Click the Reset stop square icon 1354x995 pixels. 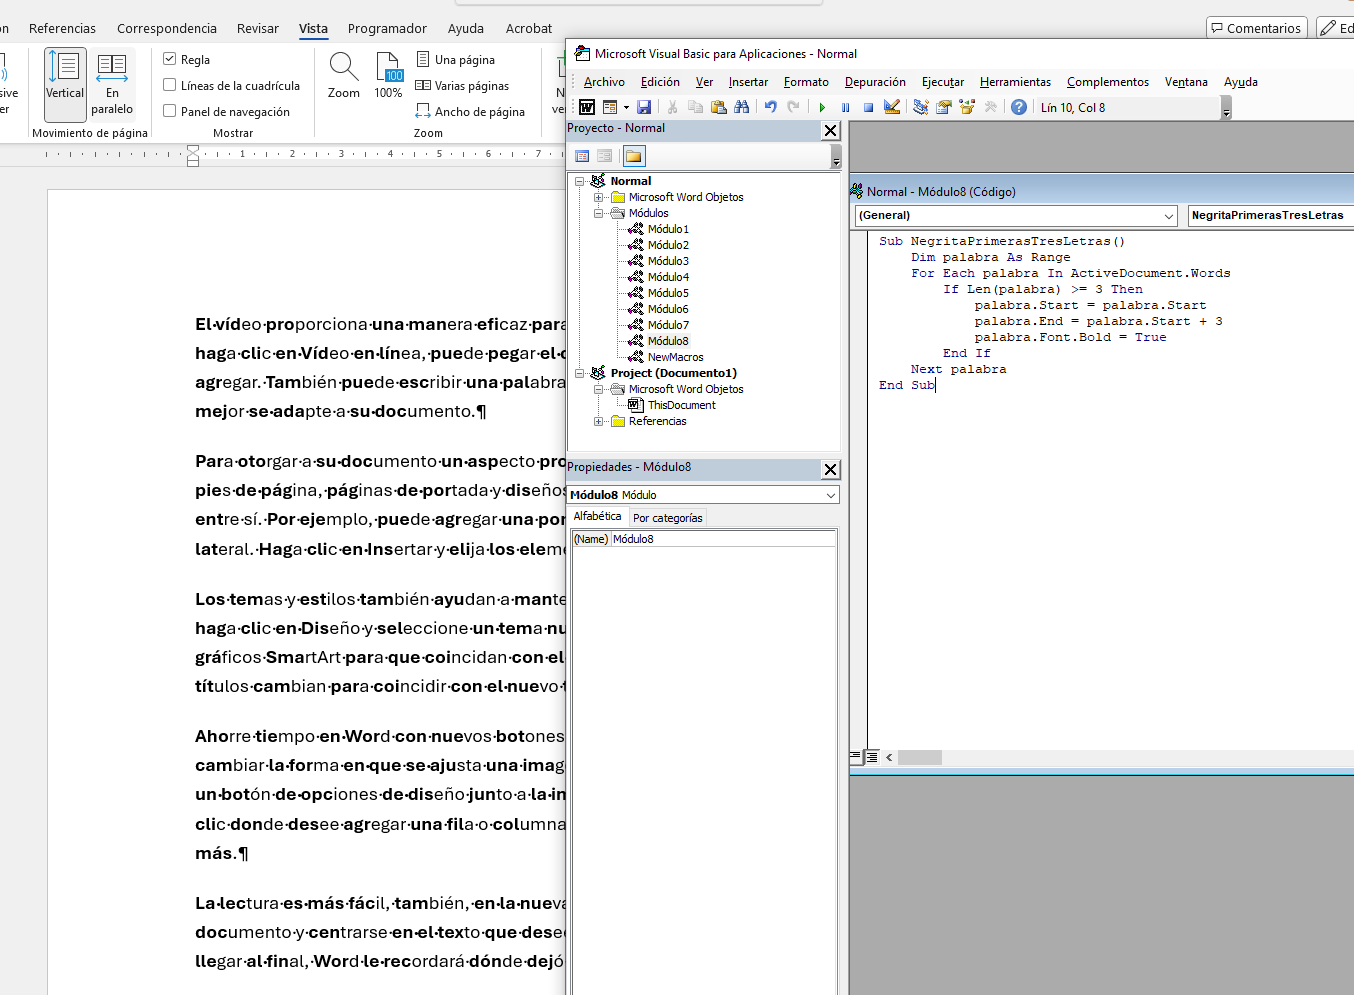868,107
